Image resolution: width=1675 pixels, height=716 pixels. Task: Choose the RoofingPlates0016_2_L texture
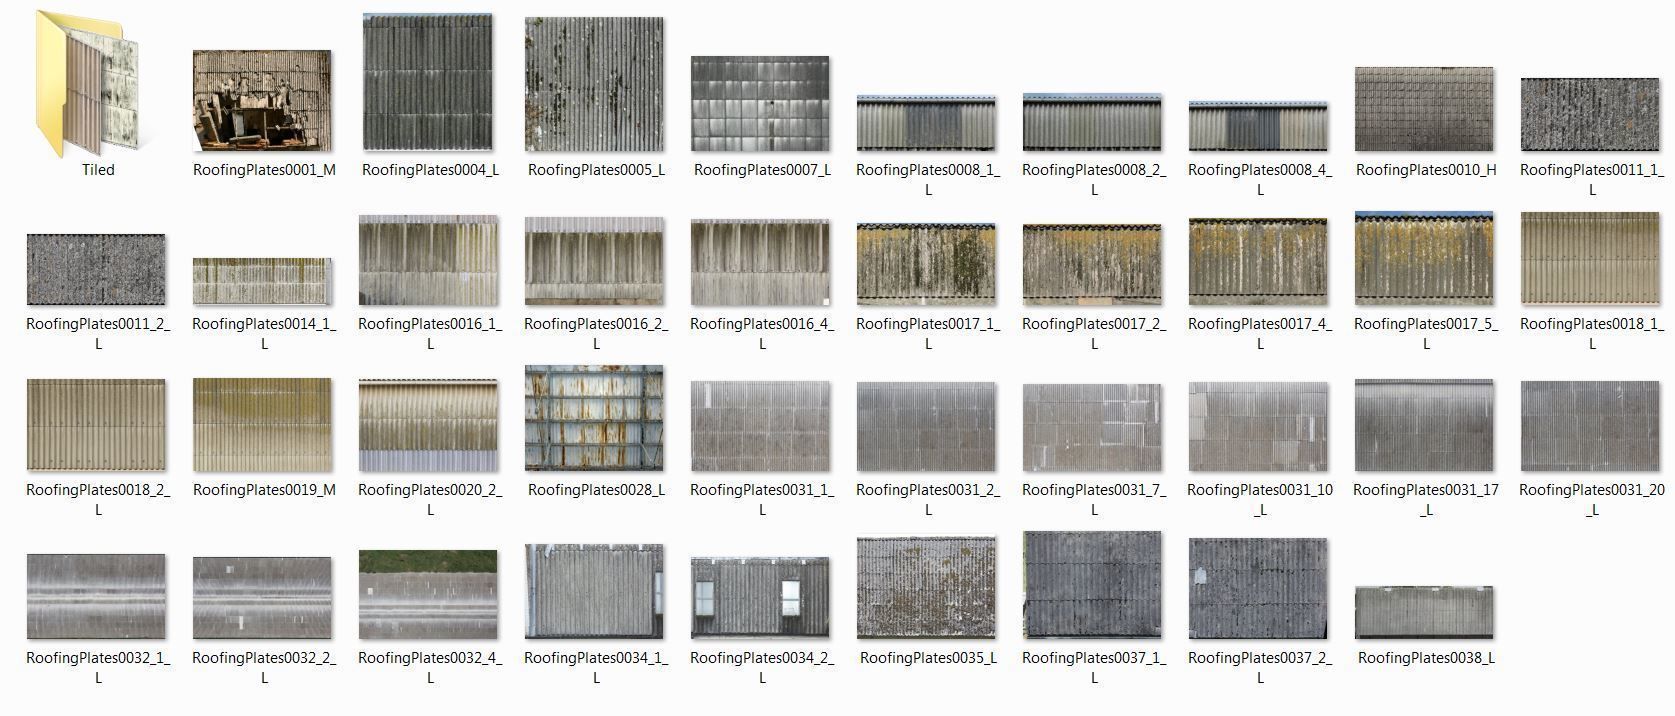coord(594,261)
